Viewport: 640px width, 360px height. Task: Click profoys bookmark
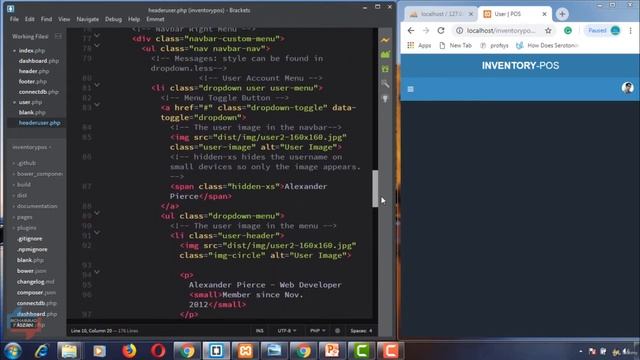click(x=494, y=45)
